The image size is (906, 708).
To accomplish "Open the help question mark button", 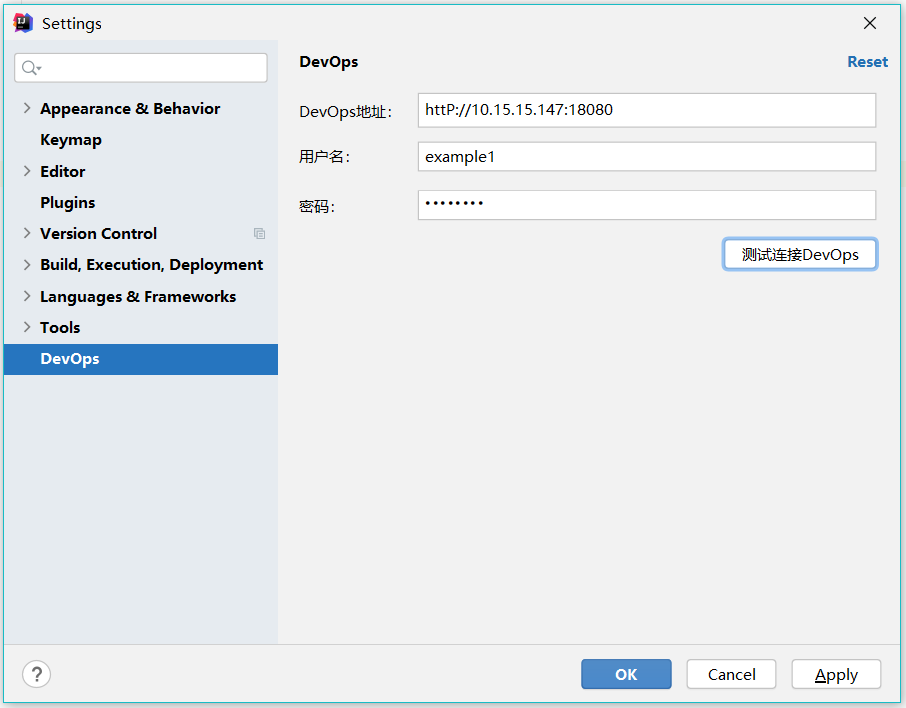I will [x=36, y=674].
